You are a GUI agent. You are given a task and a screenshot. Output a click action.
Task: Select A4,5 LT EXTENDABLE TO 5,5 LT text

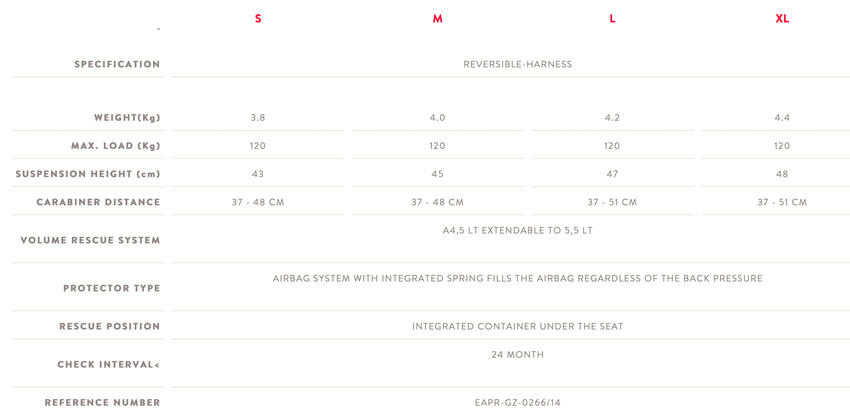pos(518,230)
